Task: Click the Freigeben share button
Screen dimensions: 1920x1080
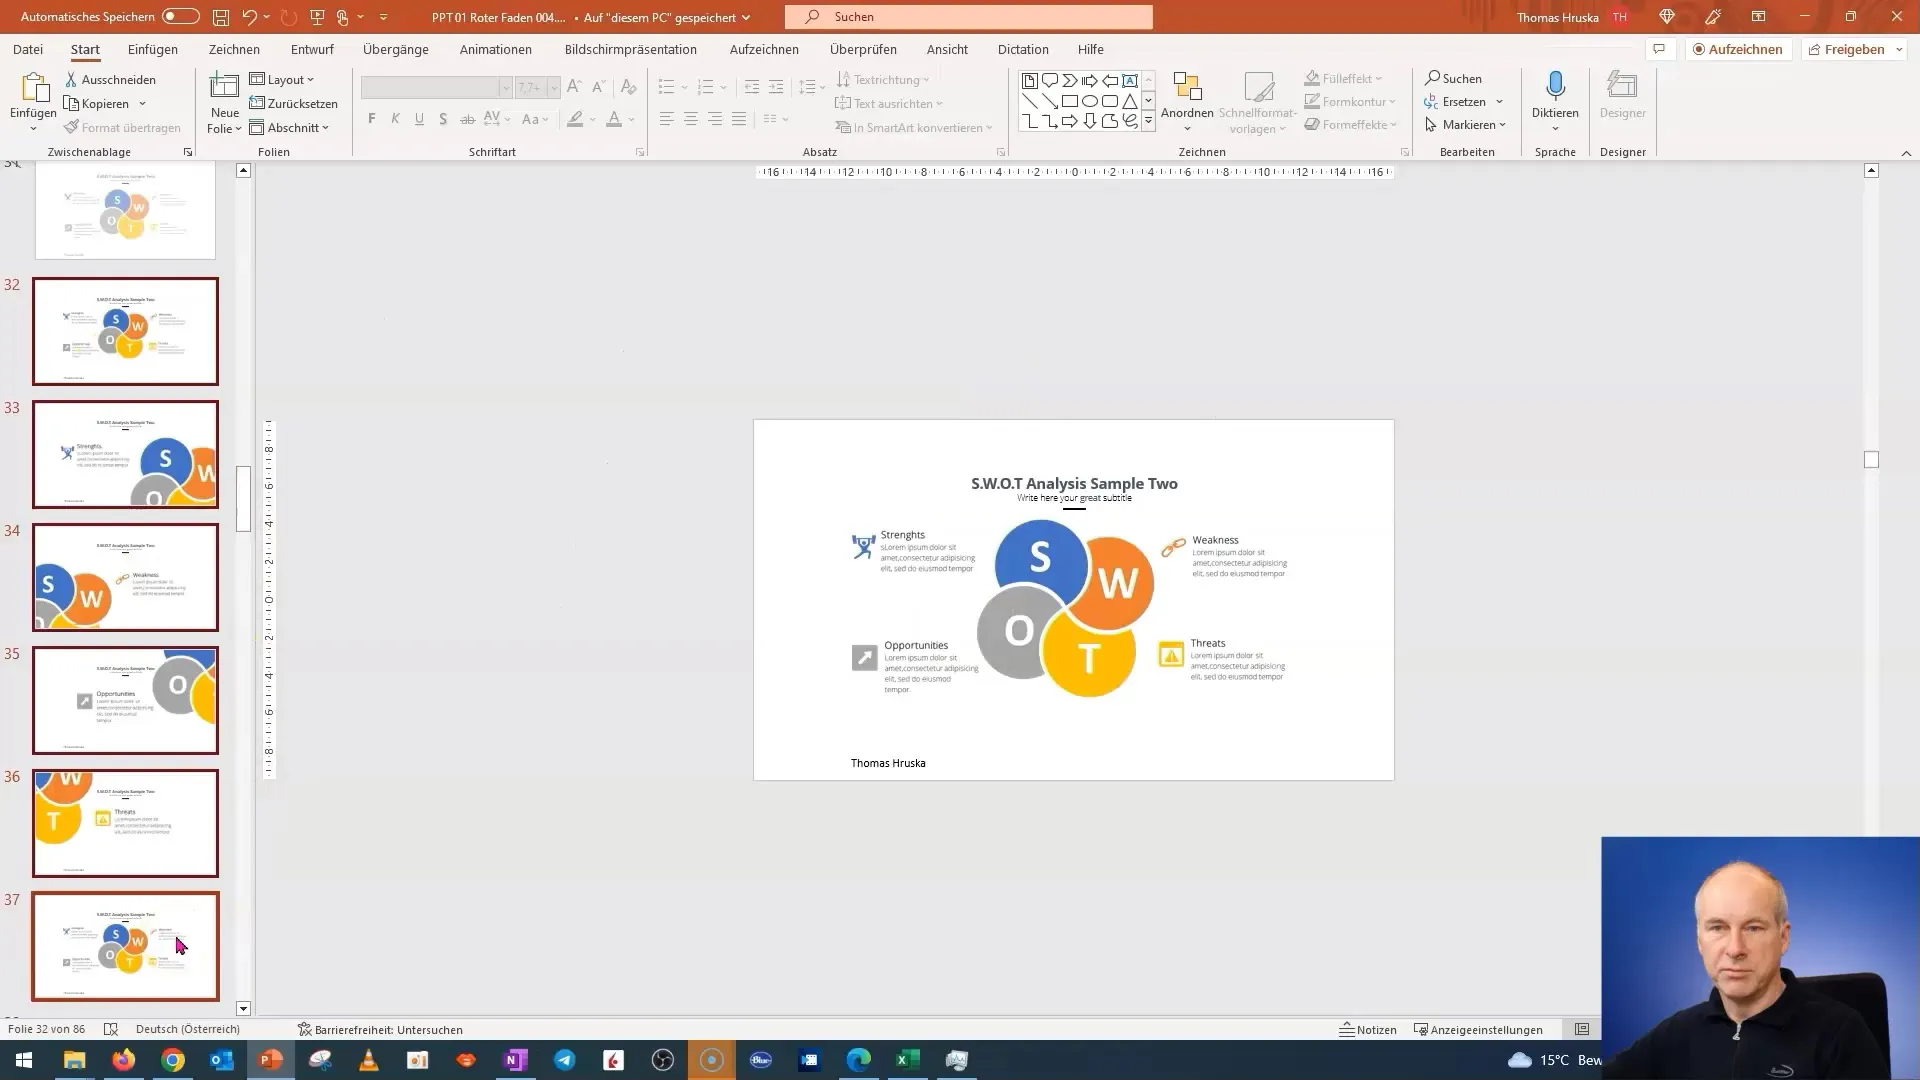Action: (x=1853, y=49)
